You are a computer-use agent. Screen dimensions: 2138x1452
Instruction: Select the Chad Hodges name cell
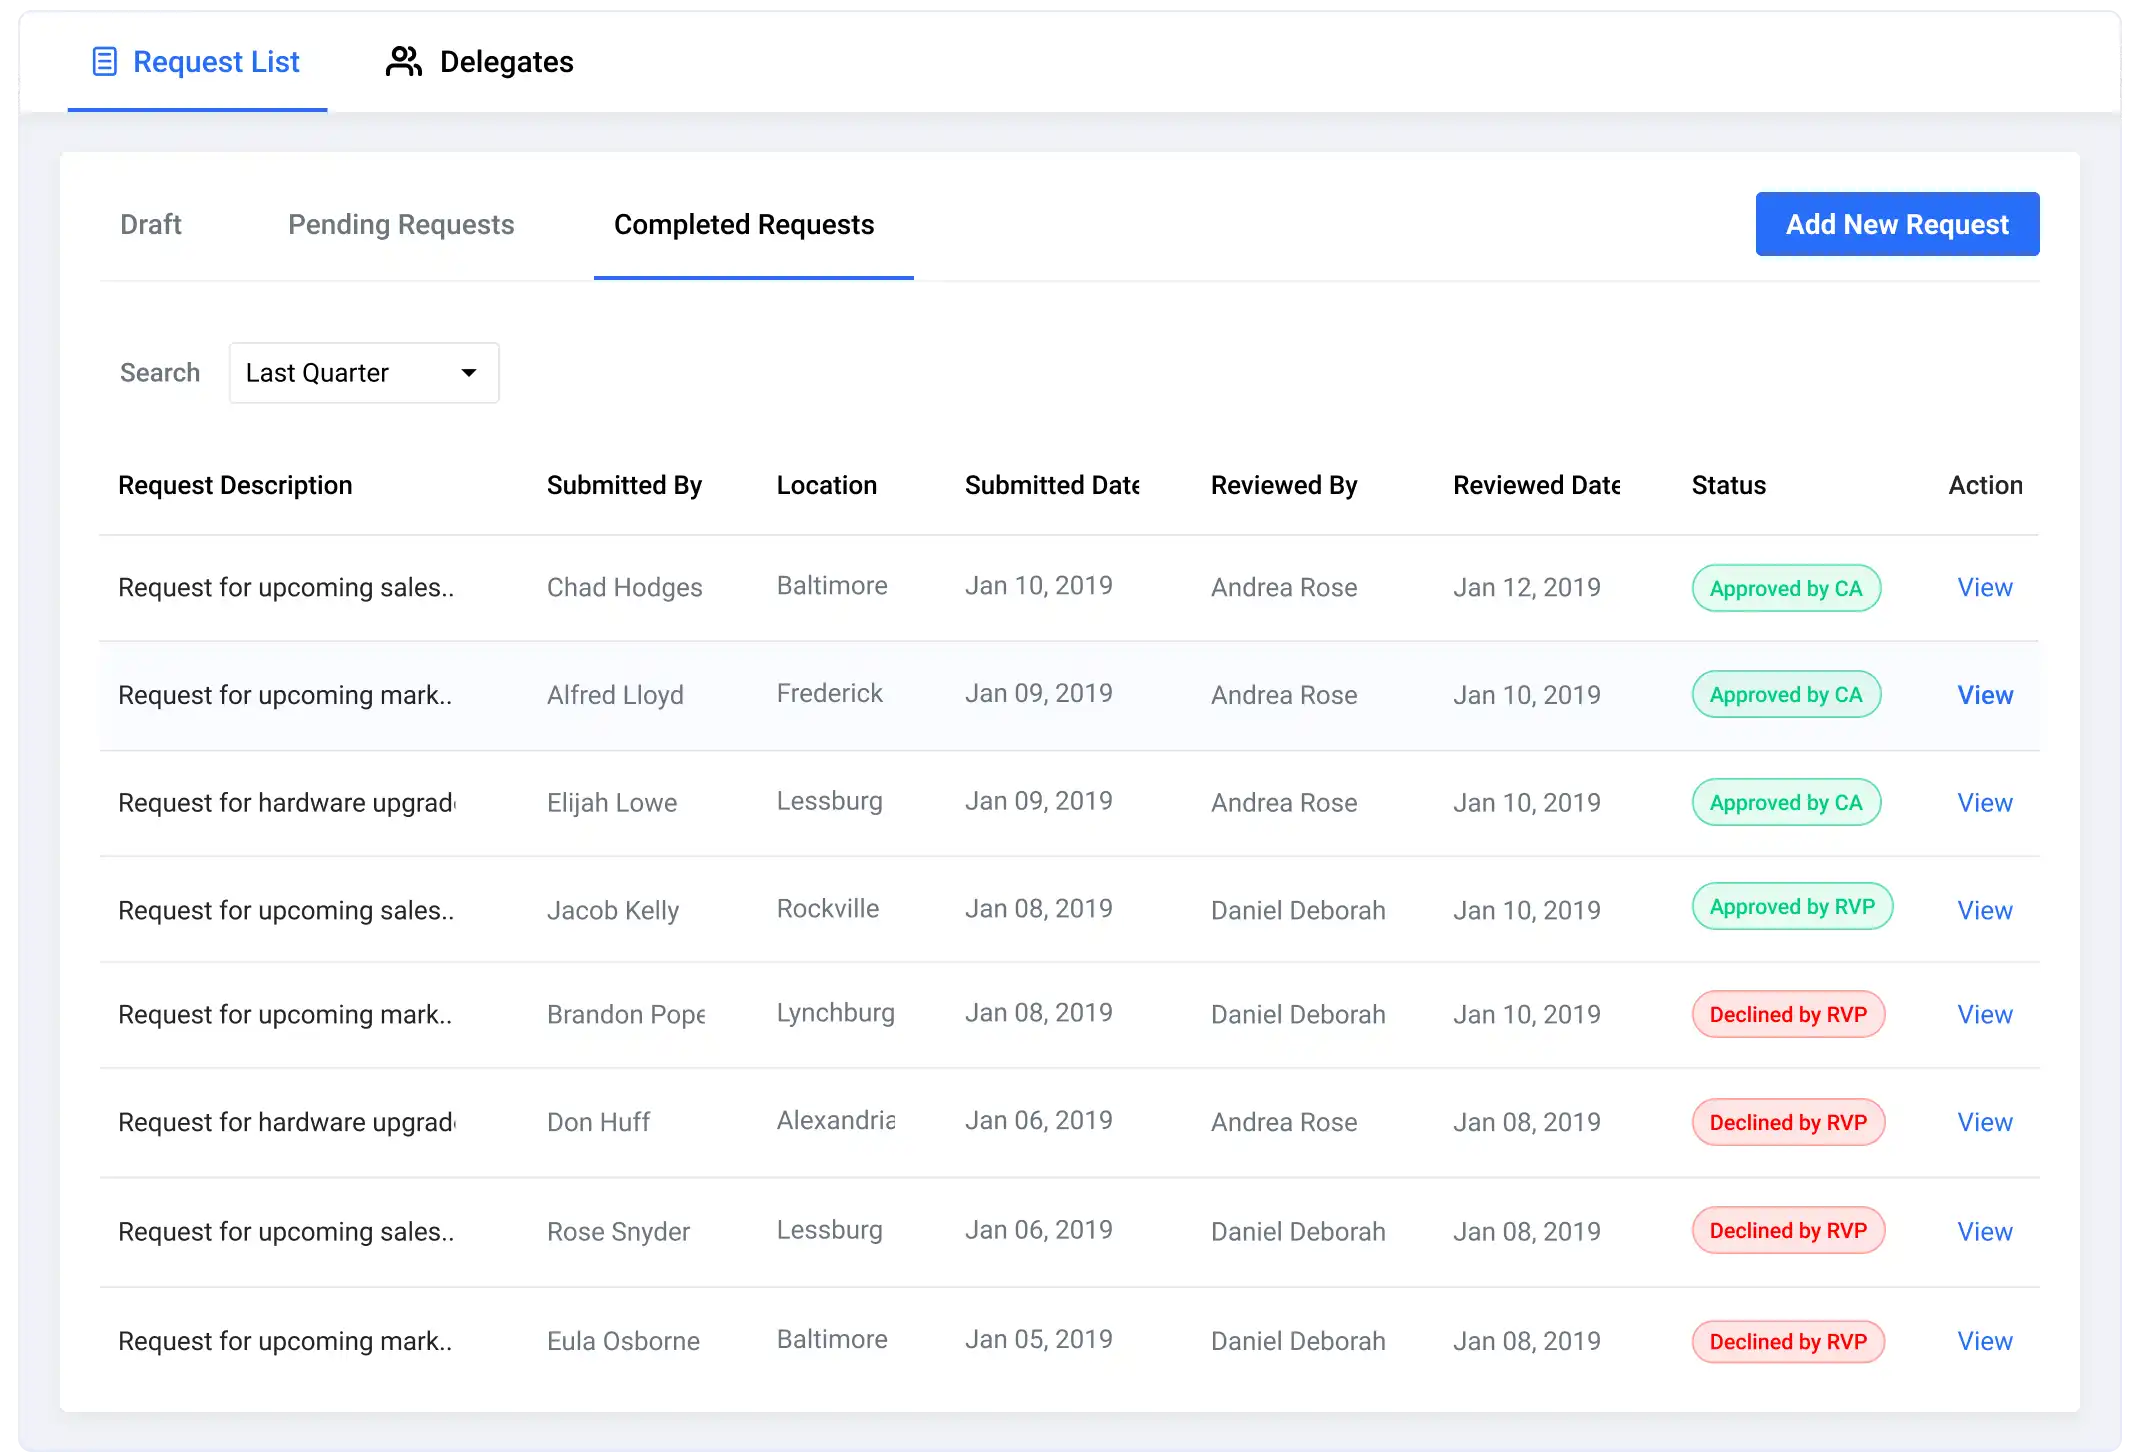click(625, 588)
